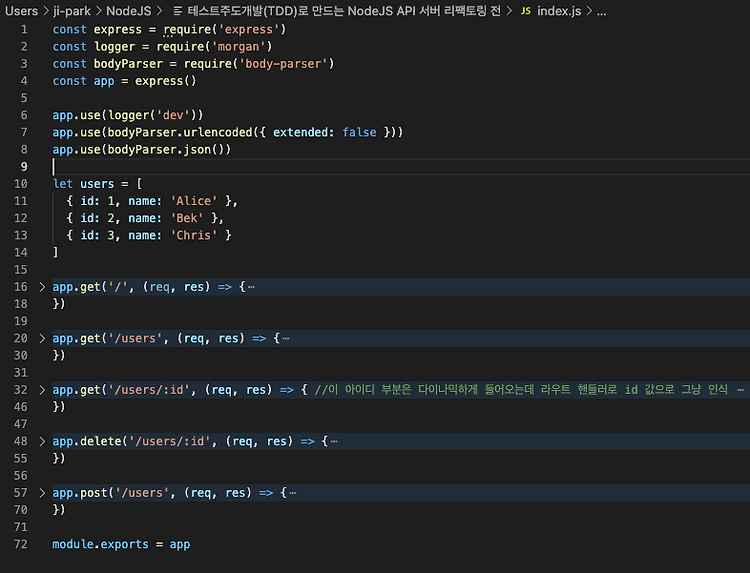Click the '/users' string in app.post
Viewport: 750px width, 573px height.
(x=142, y=493)
